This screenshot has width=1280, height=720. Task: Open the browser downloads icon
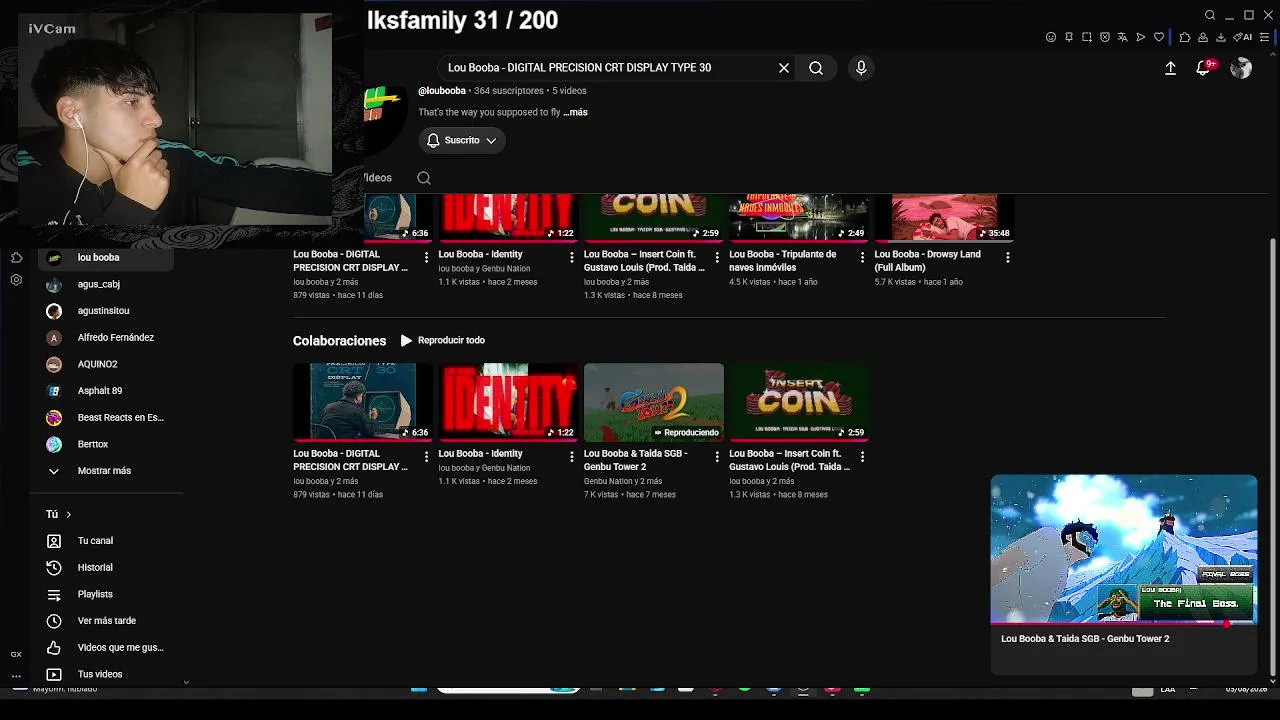(x=1221, y=37)
